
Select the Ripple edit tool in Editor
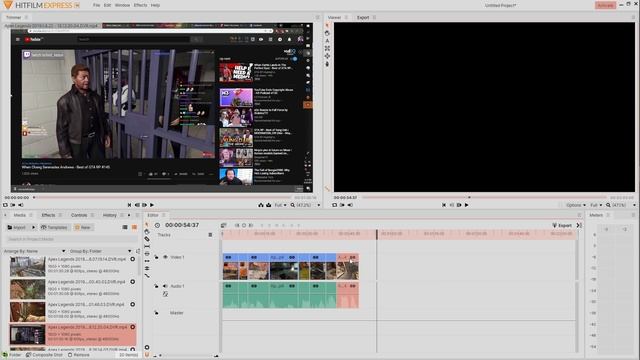(147, 261)
